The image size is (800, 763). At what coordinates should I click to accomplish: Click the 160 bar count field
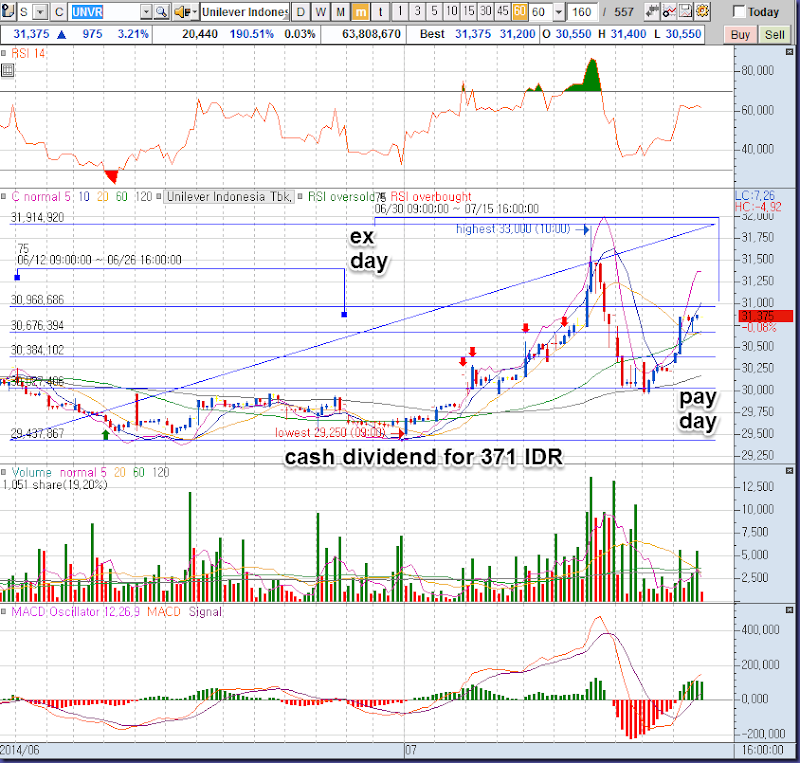point(582,12)
